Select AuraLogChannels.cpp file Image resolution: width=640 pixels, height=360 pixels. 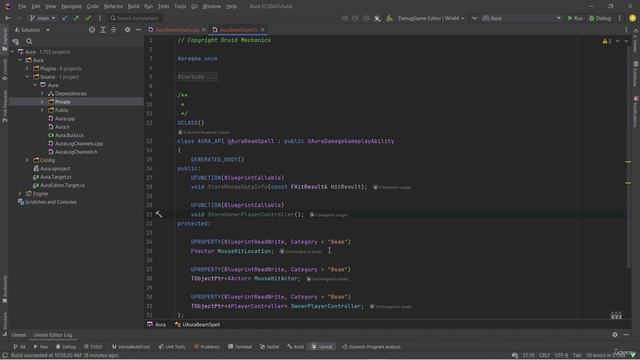pyautogui.click(x=78, y=144)
